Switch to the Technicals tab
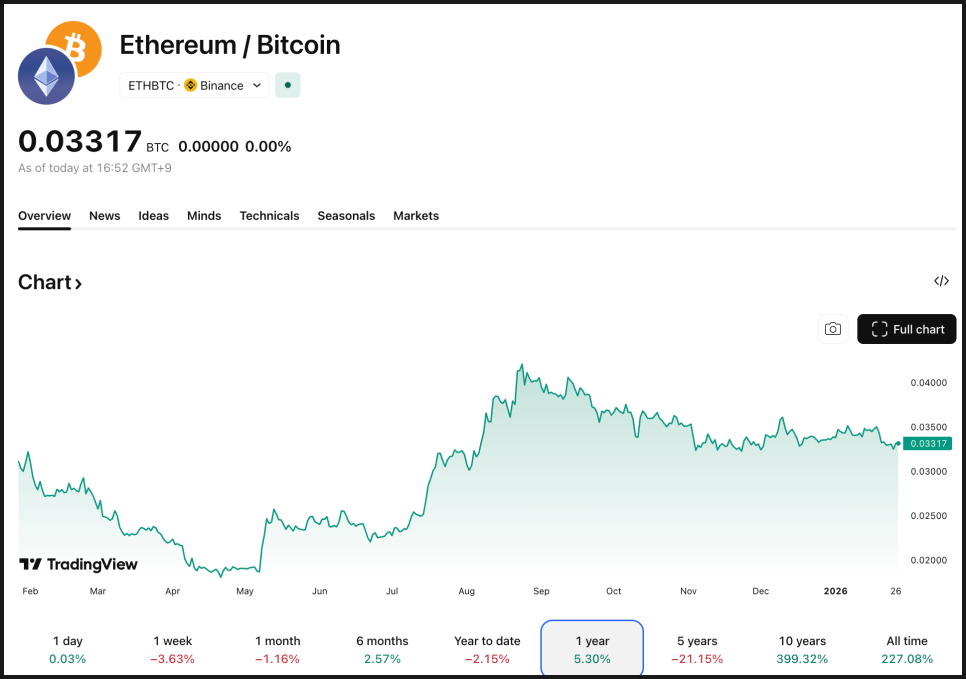Image resolution: width=966 pixels, height=679 pixels. pyautogui.click(x=269, y=216)
